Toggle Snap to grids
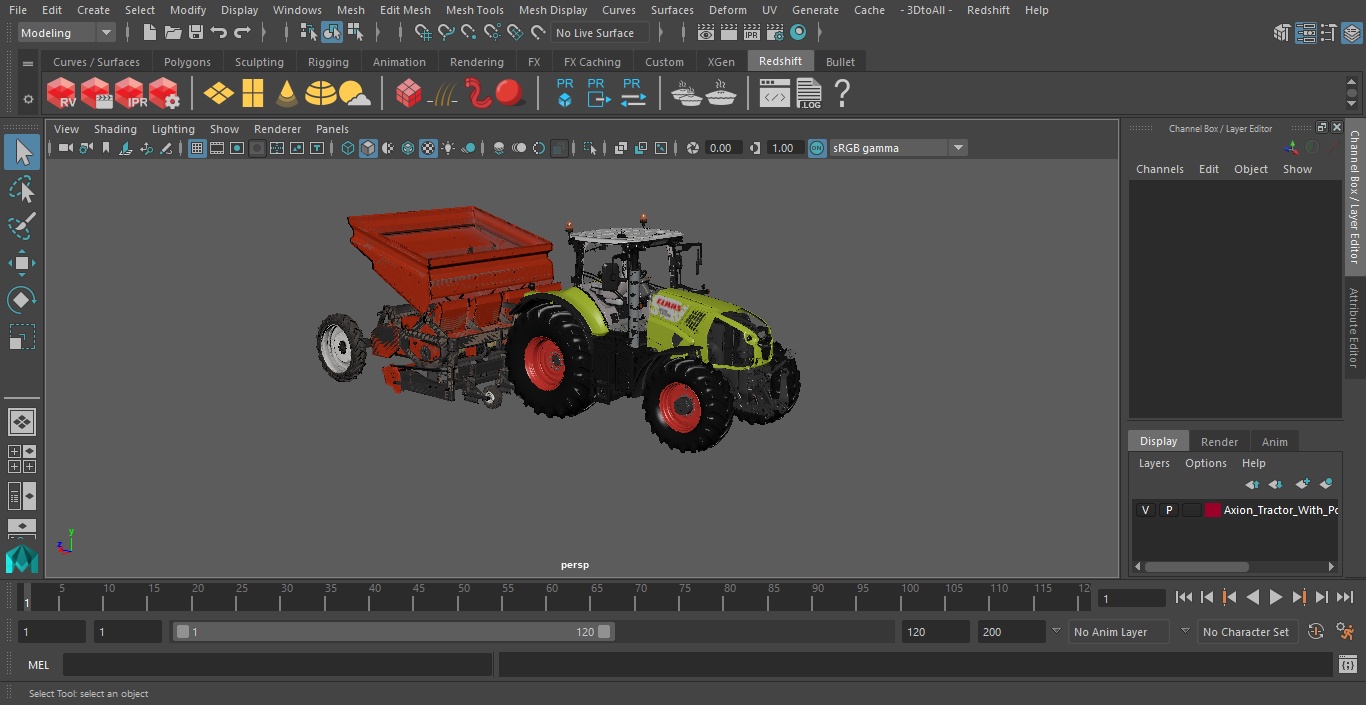 point(423,33)
